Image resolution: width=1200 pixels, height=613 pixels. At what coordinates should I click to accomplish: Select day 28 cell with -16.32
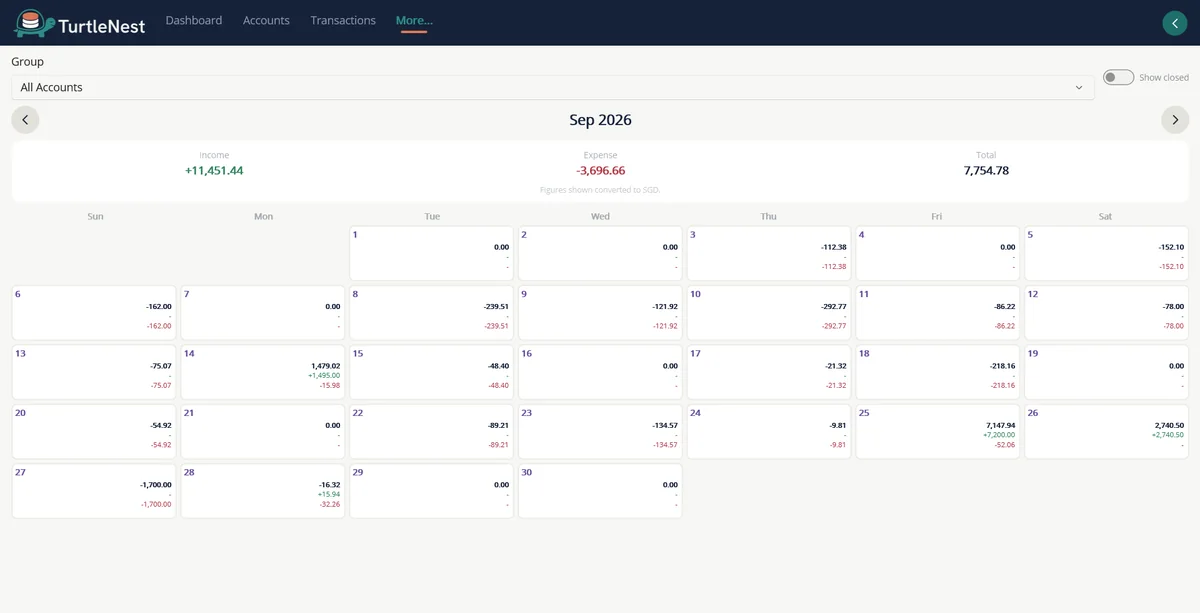(263, 491)
